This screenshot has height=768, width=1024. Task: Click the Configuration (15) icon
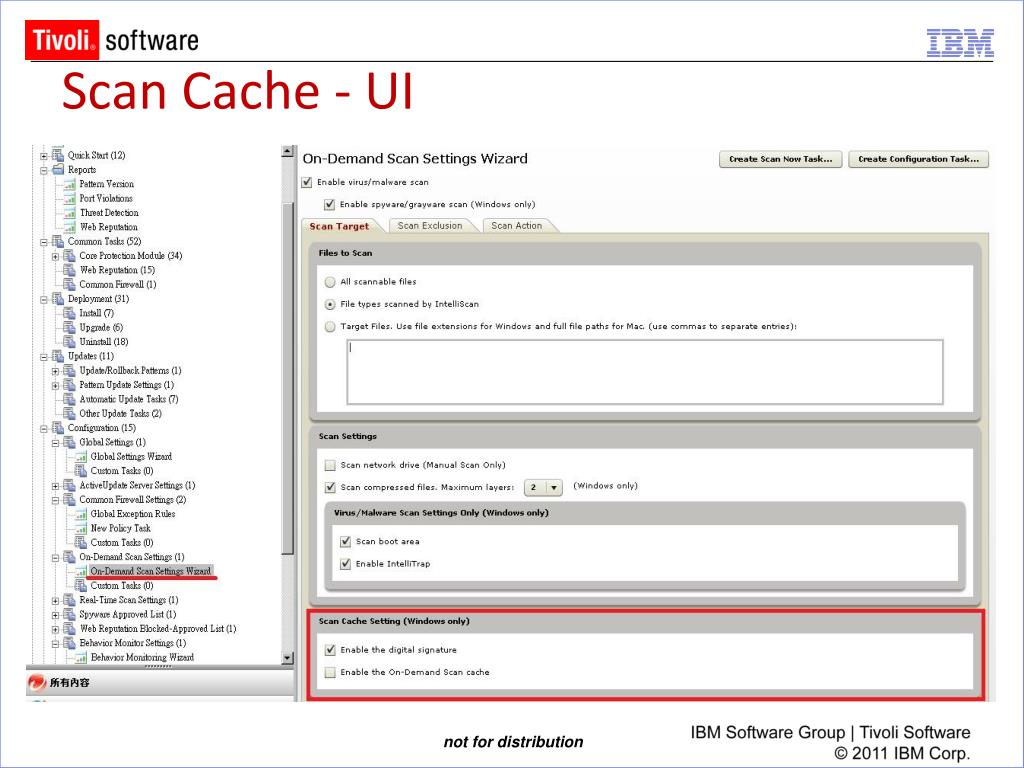(x=57, y=428)
